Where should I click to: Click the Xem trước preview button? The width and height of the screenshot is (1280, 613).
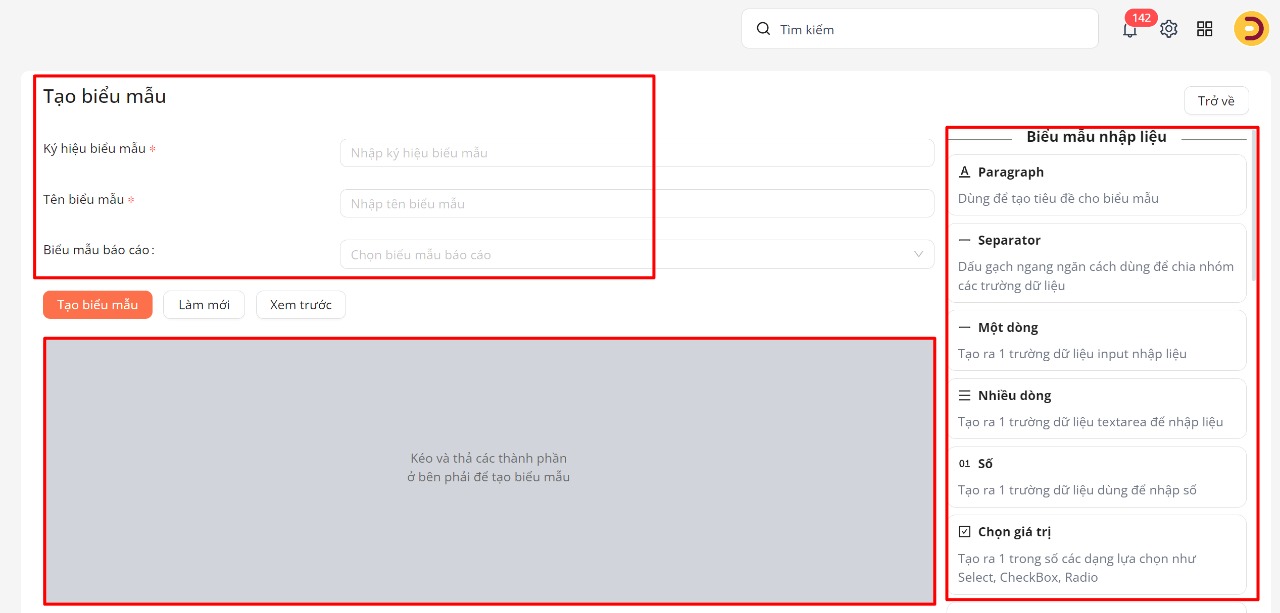300,305
